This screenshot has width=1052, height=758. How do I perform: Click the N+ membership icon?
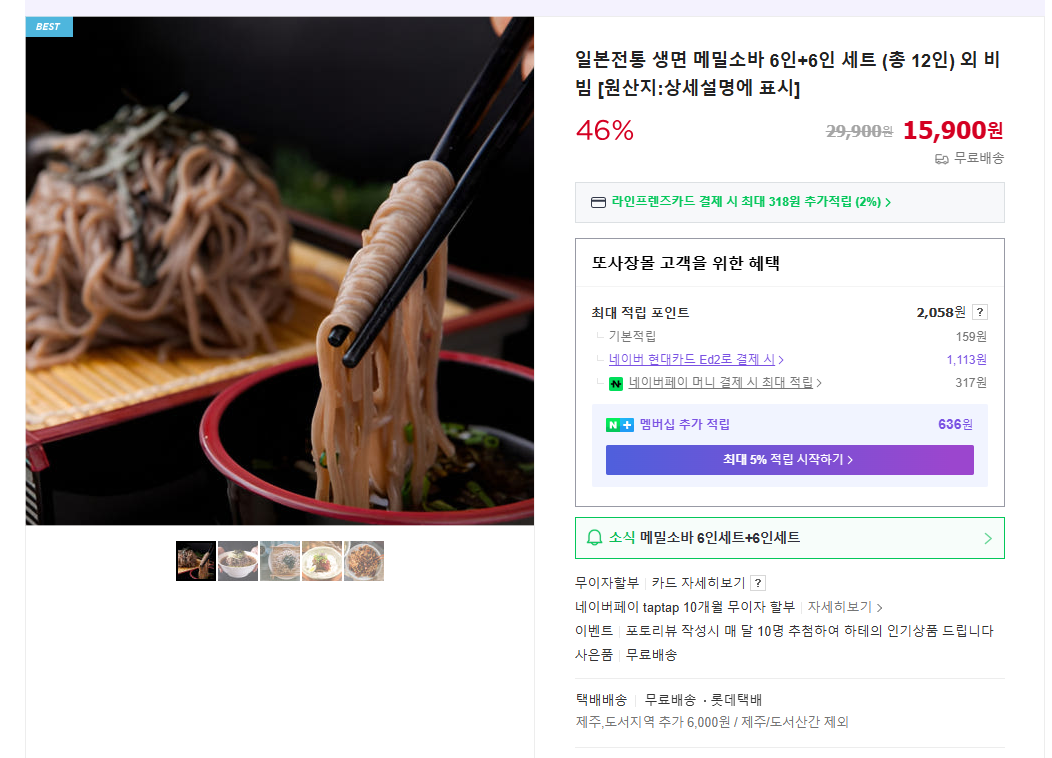pyautogui.click(x=619, y=425)
